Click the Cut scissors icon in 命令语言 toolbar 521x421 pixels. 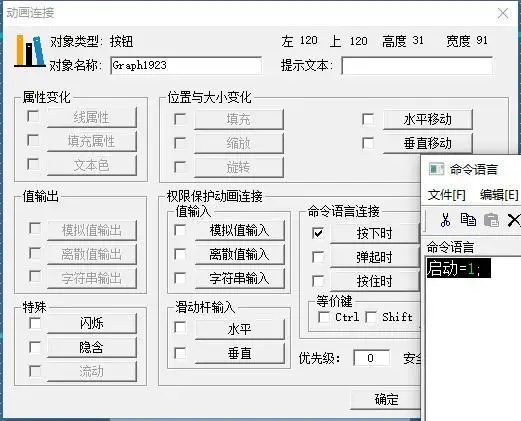445,220
